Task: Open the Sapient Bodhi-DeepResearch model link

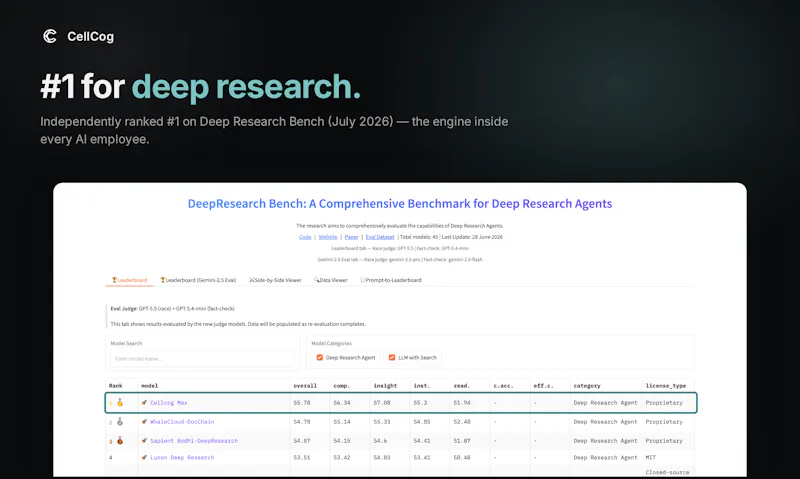Action: tap(194, 441)
